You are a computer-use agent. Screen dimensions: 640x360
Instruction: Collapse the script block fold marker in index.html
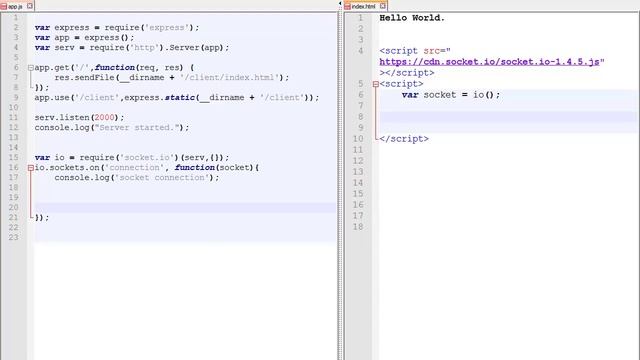tap(376, 84)
